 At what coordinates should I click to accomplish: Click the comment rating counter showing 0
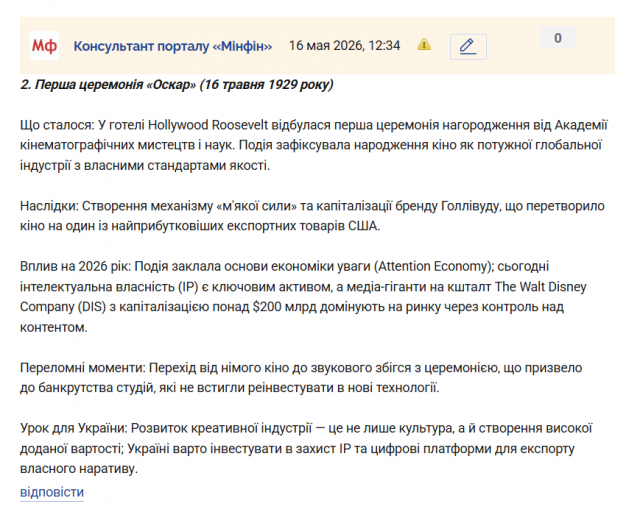558,38
